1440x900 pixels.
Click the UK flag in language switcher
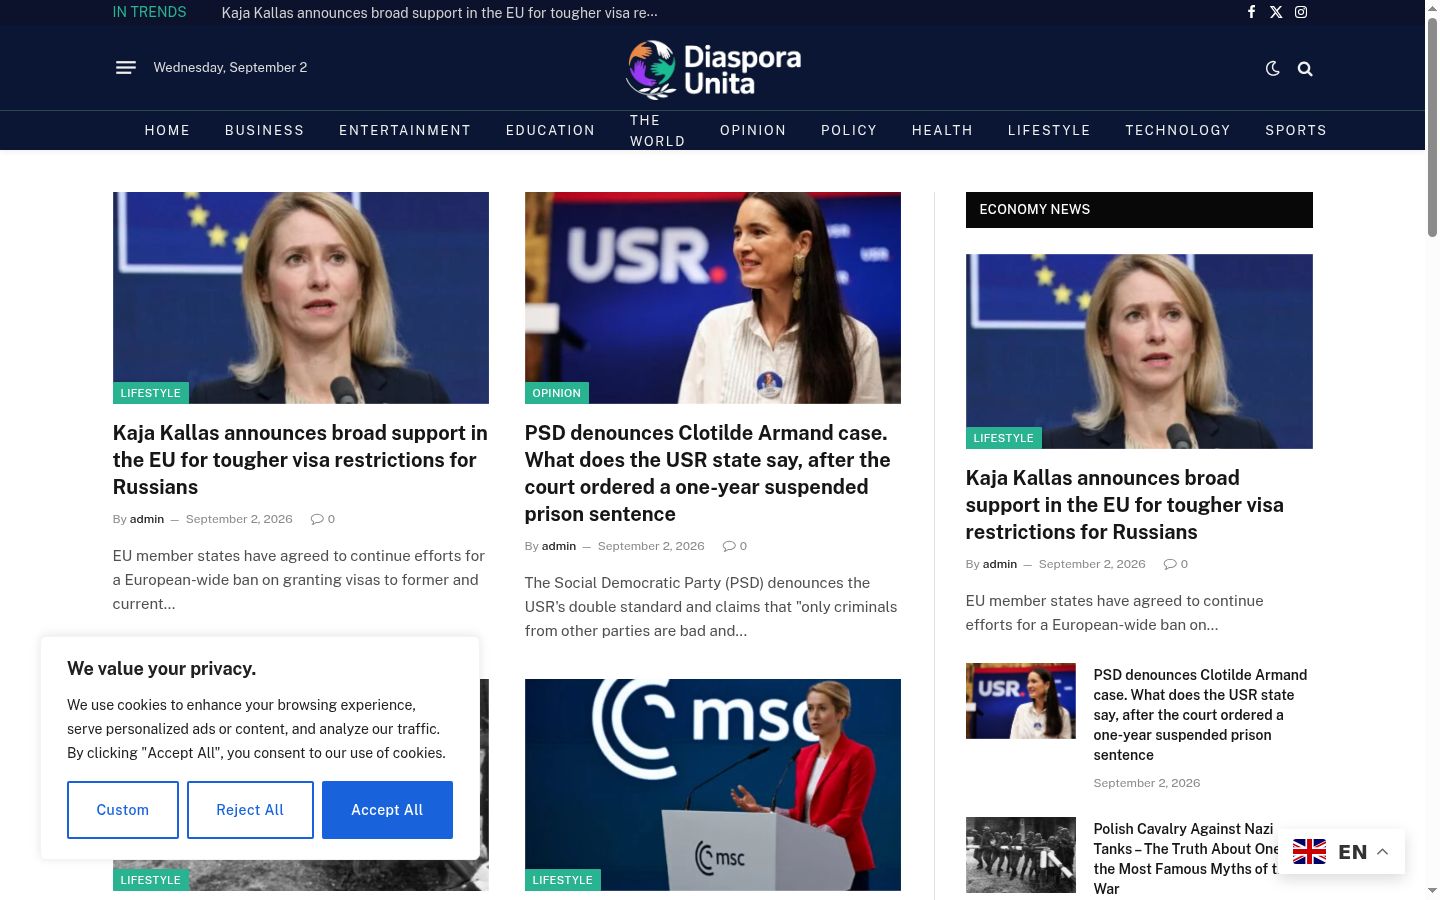[1309, 852]
